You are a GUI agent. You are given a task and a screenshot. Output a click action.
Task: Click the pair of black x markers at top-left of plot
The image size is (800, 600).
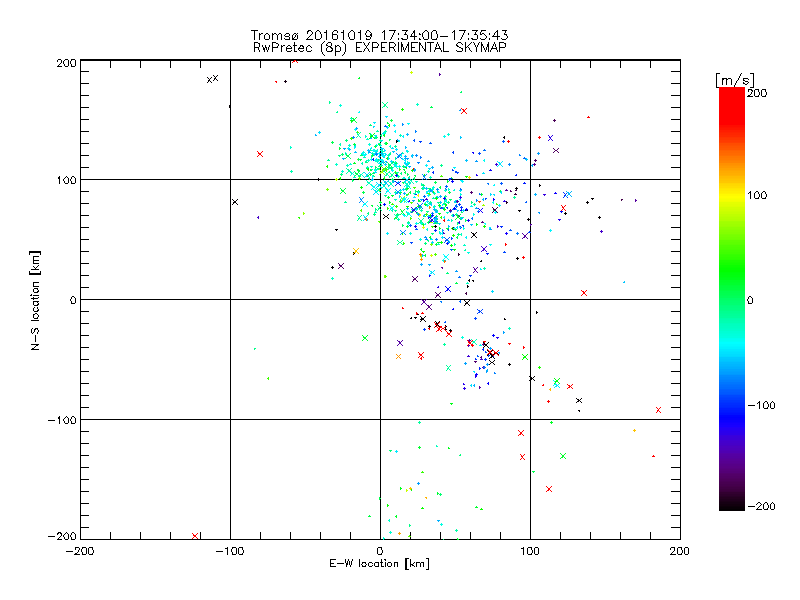click(212, 79)
